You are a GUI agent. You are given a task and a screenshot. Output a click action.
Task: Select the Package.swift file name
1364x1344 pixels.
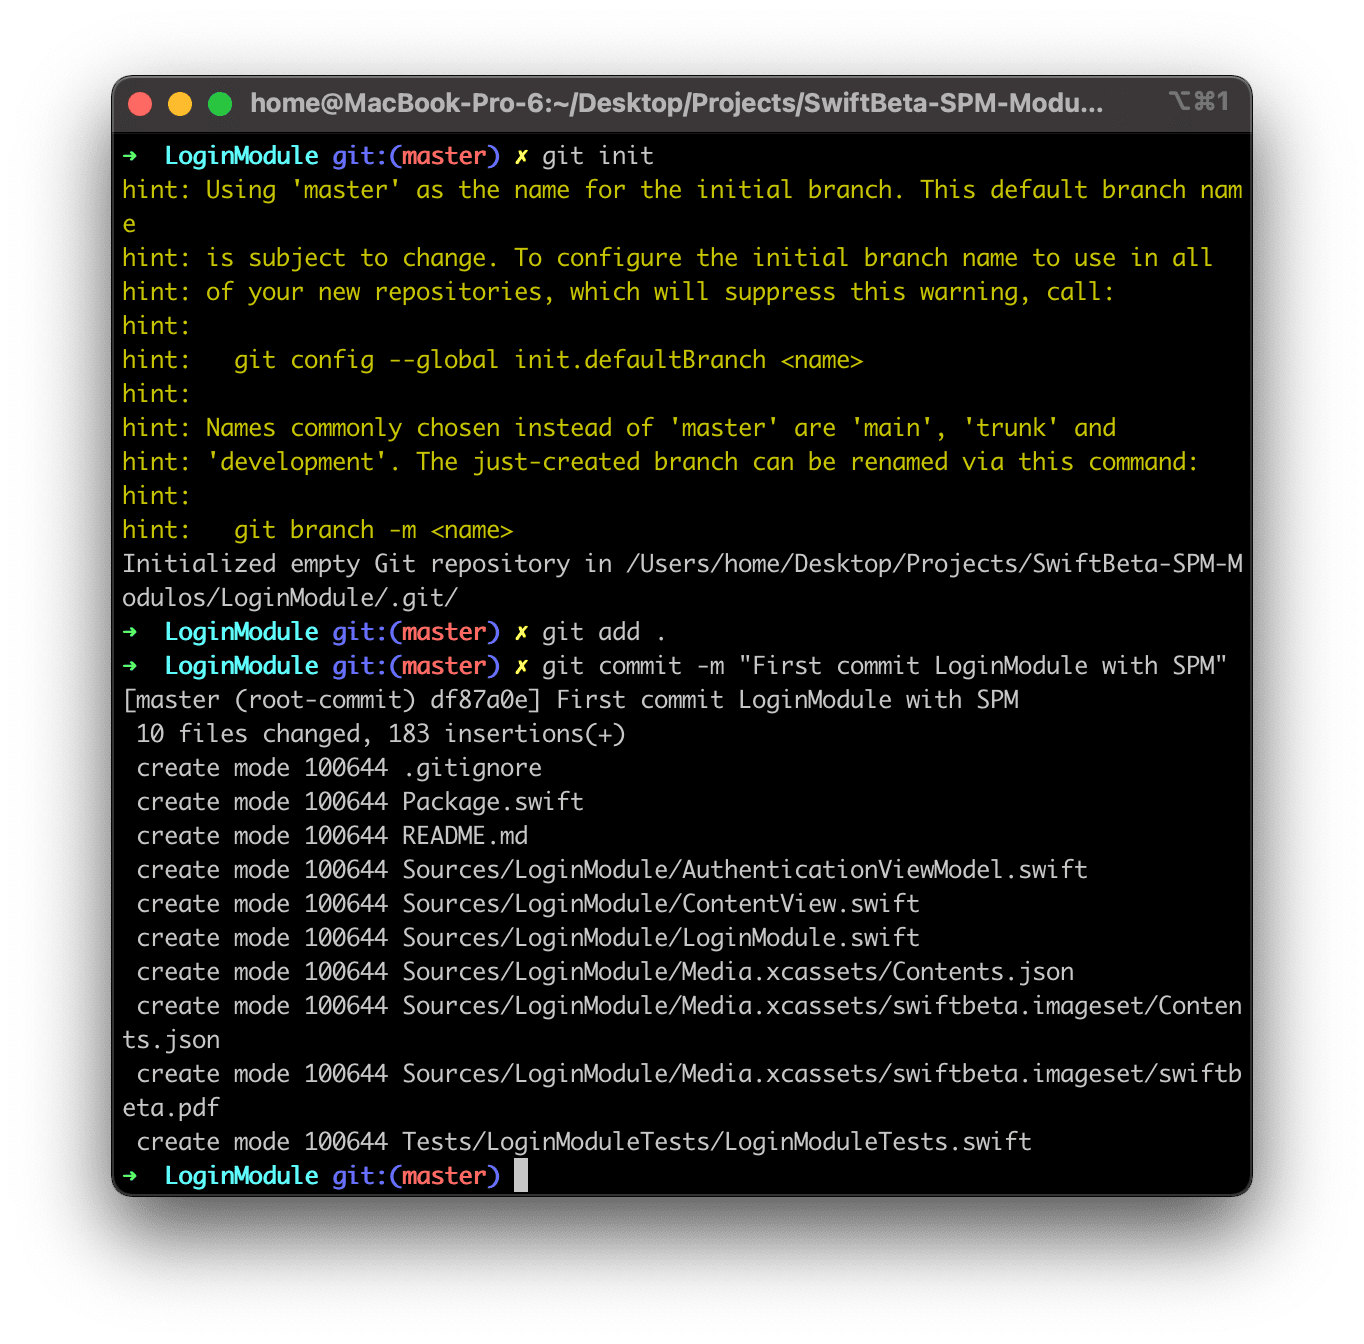pyautogui.click(x=492, y=801)
